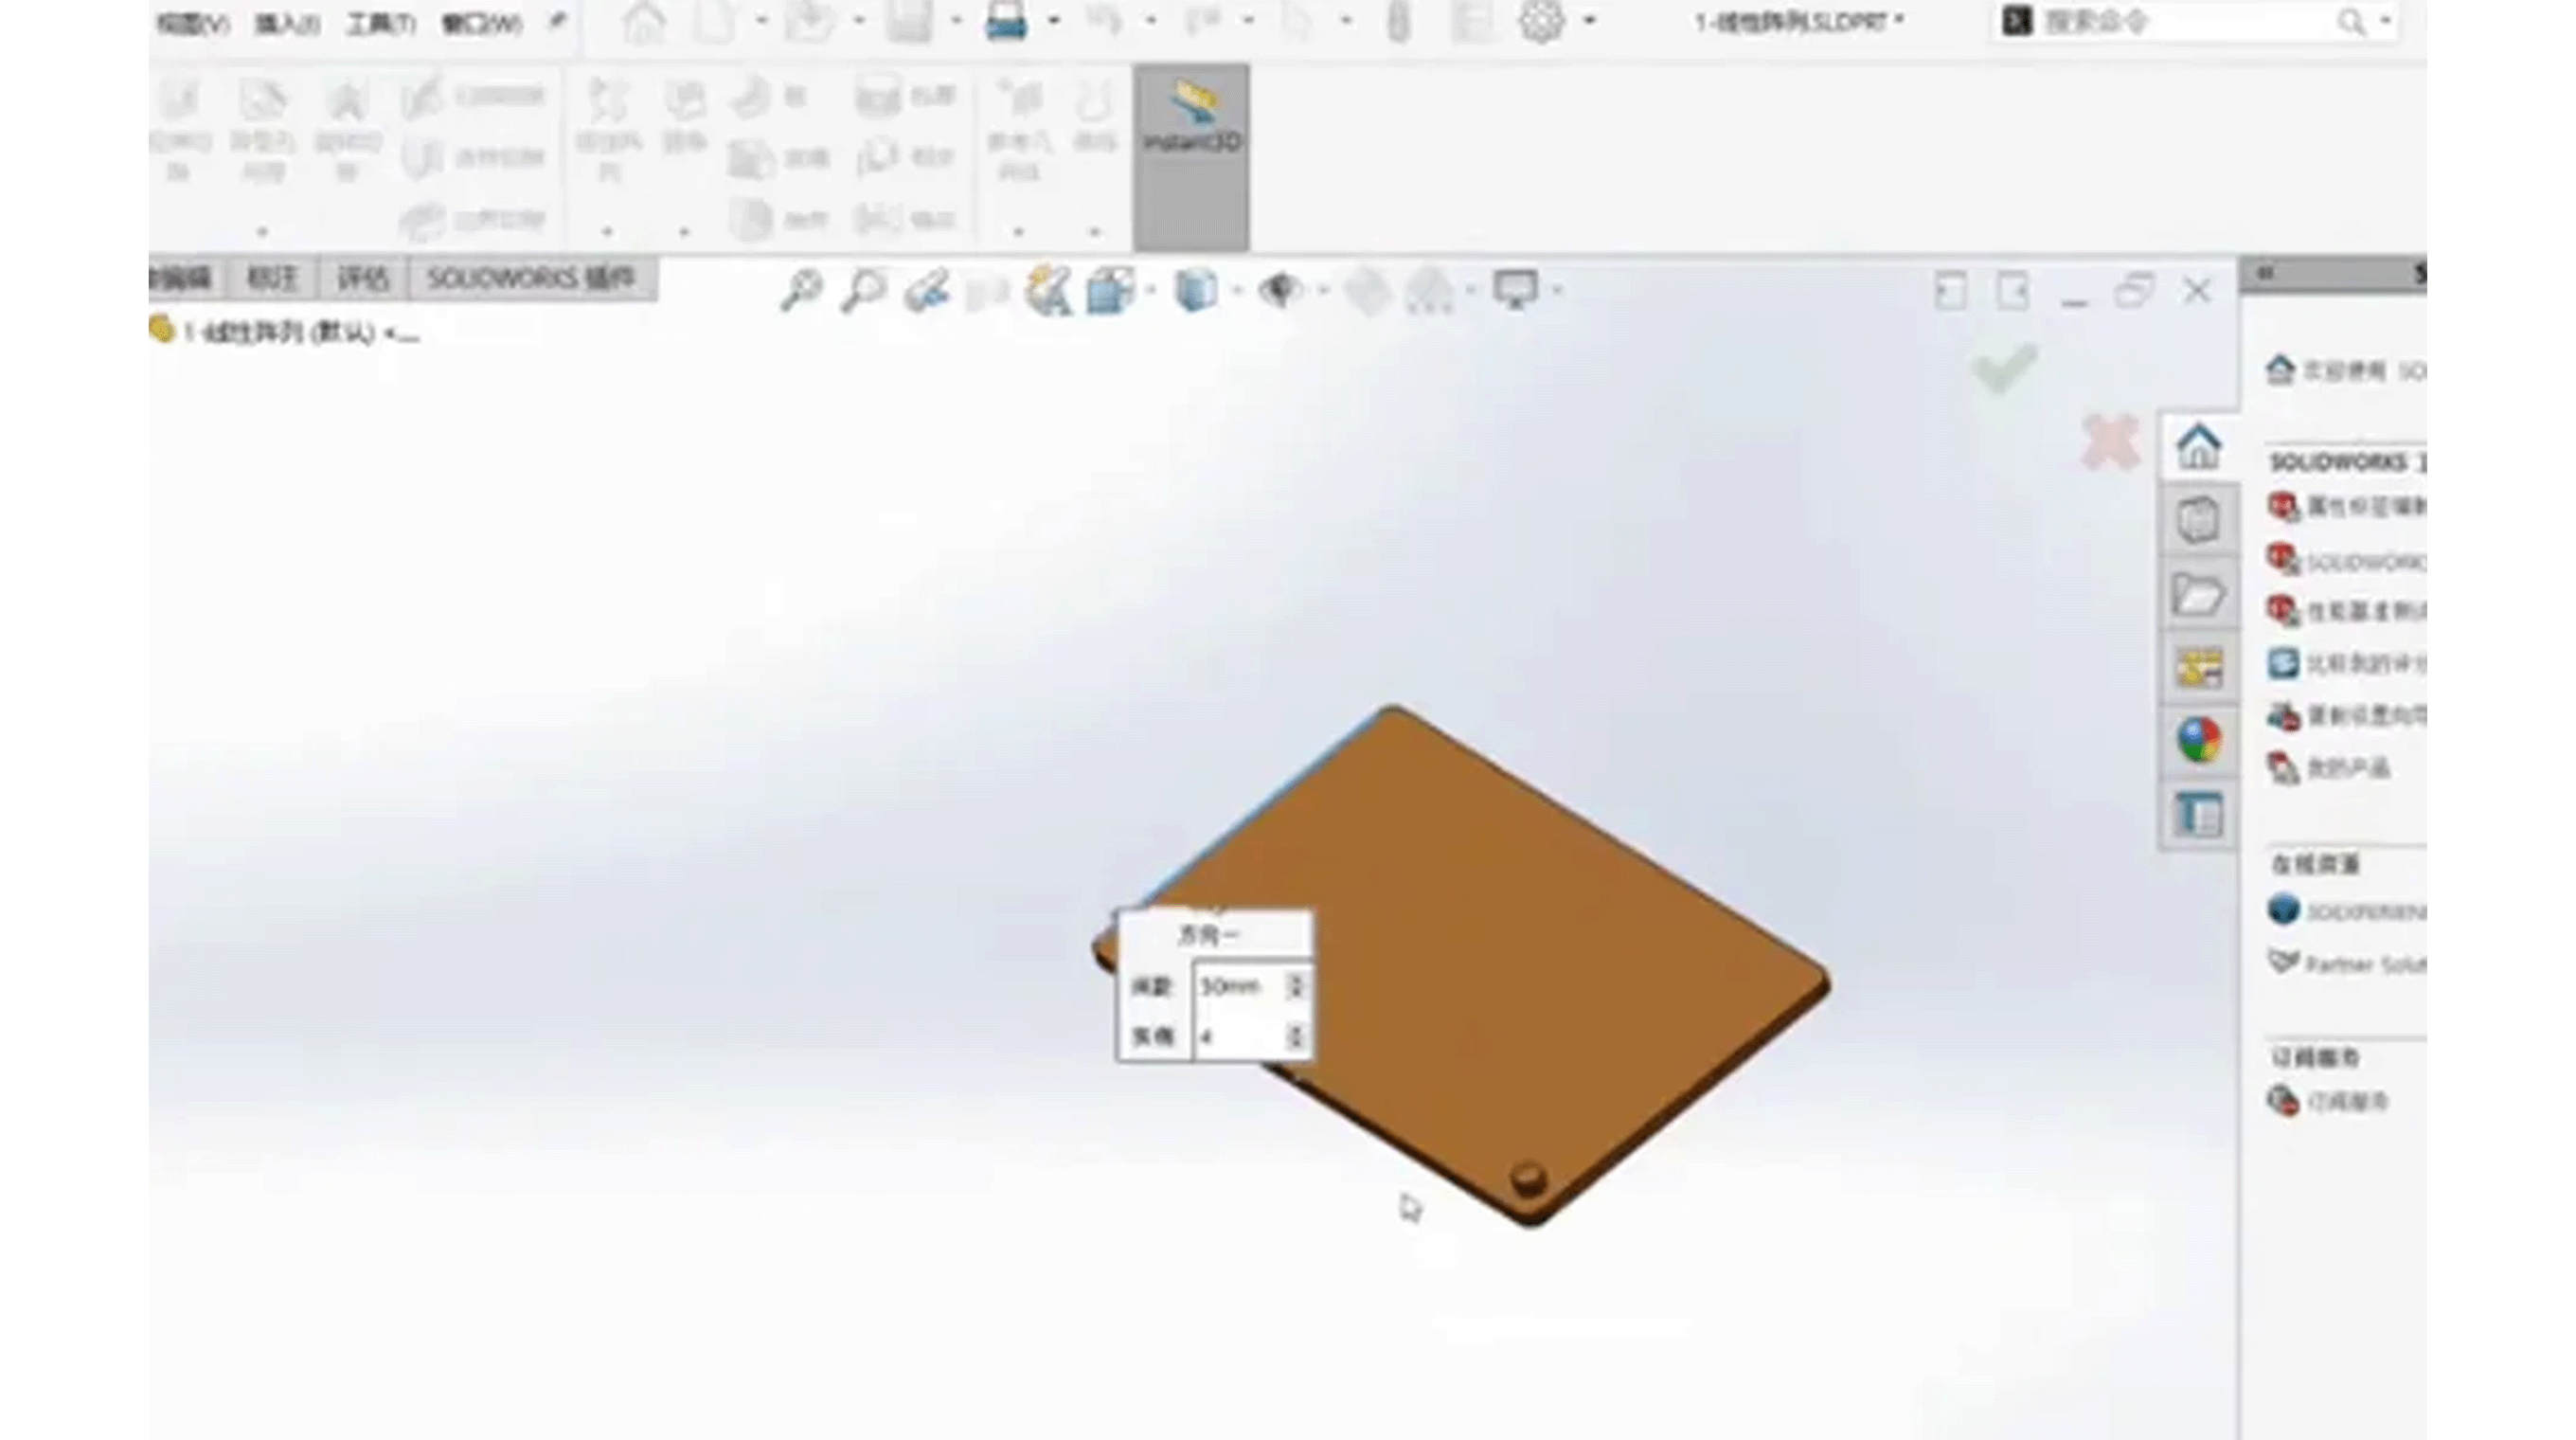Click the spinner arrows of the 实例 field
Viewport: 2576px width, 1440px height.
pos(1296,1037)
